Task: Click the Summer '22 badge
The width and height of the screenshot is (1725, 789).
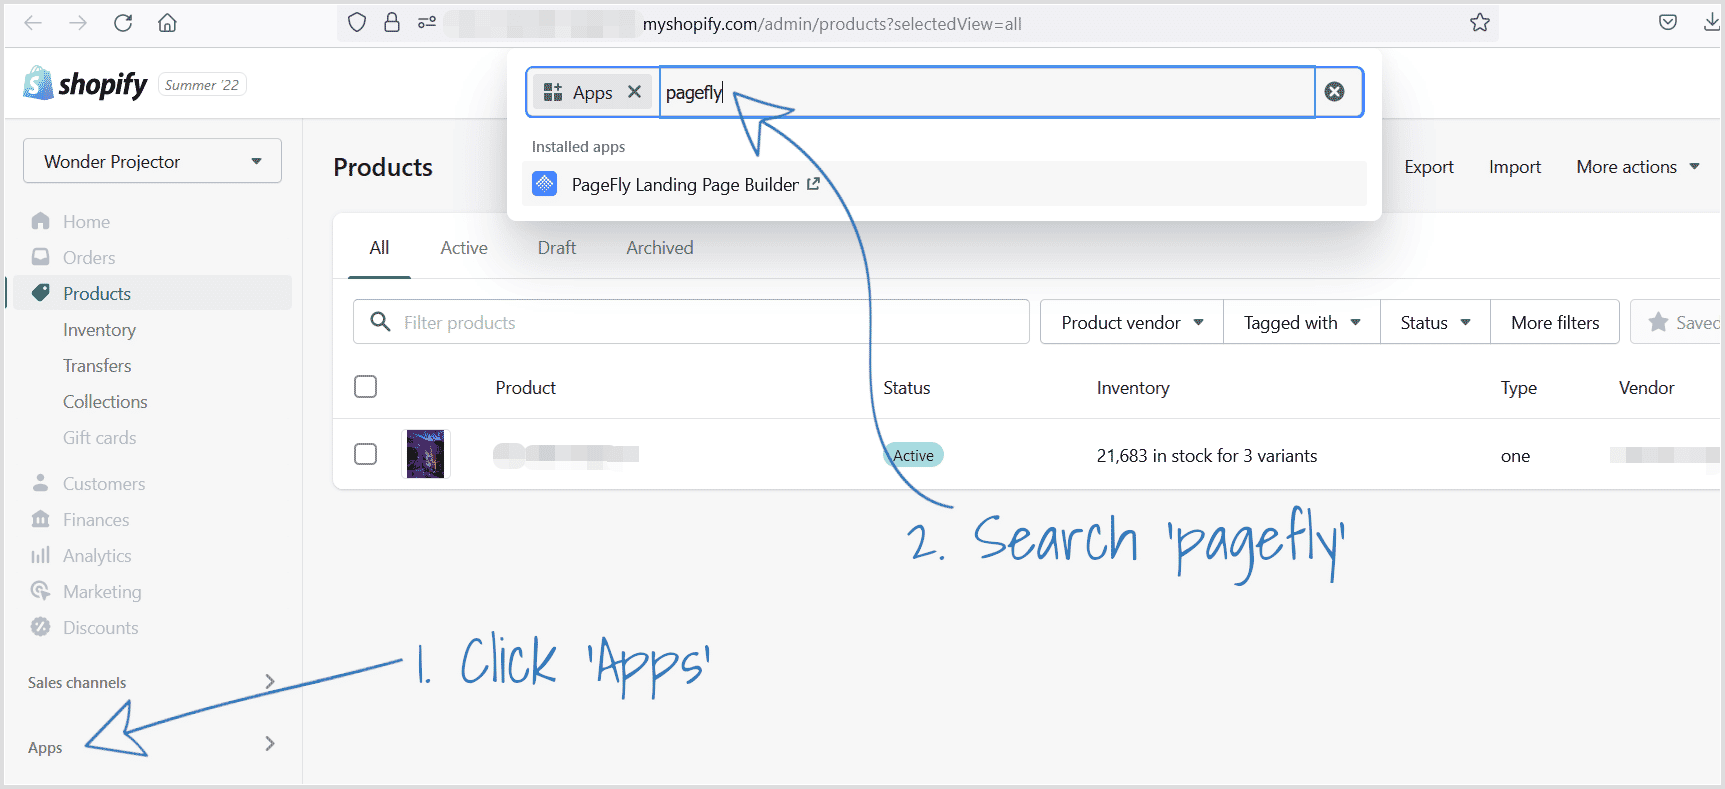Action: (202, 85)
